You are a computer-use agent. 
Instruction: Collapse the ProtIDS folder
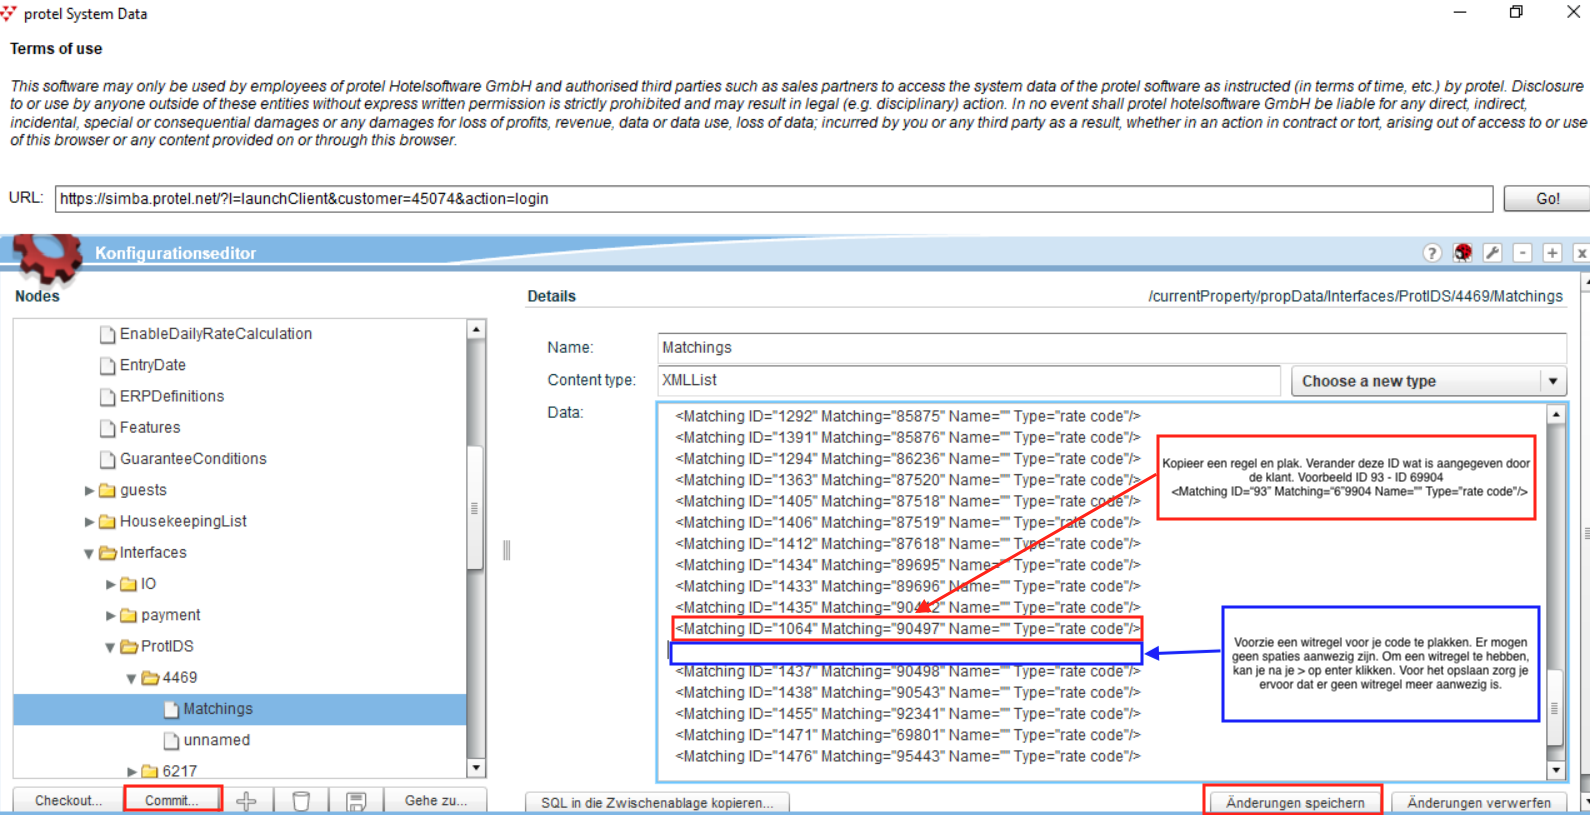110,647
